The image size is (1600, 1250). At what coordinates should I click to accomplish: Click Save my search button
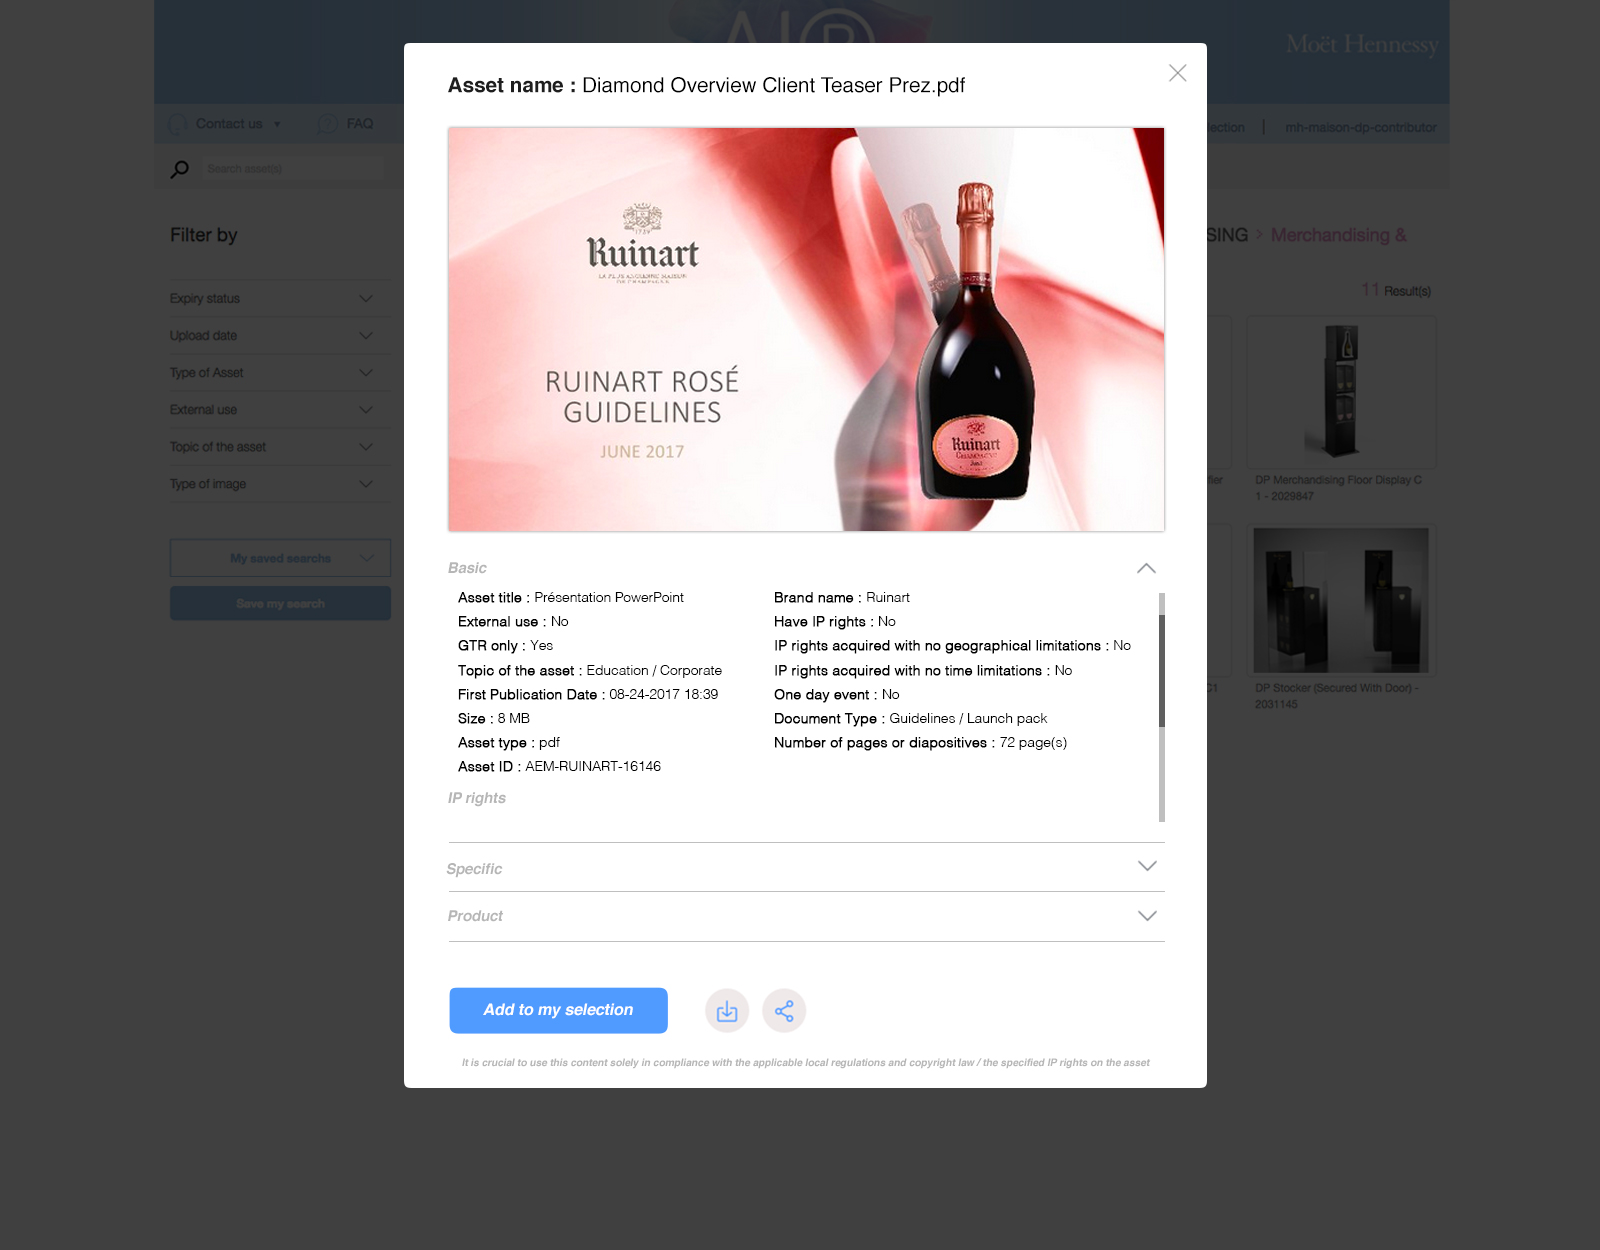click(280, 603)
